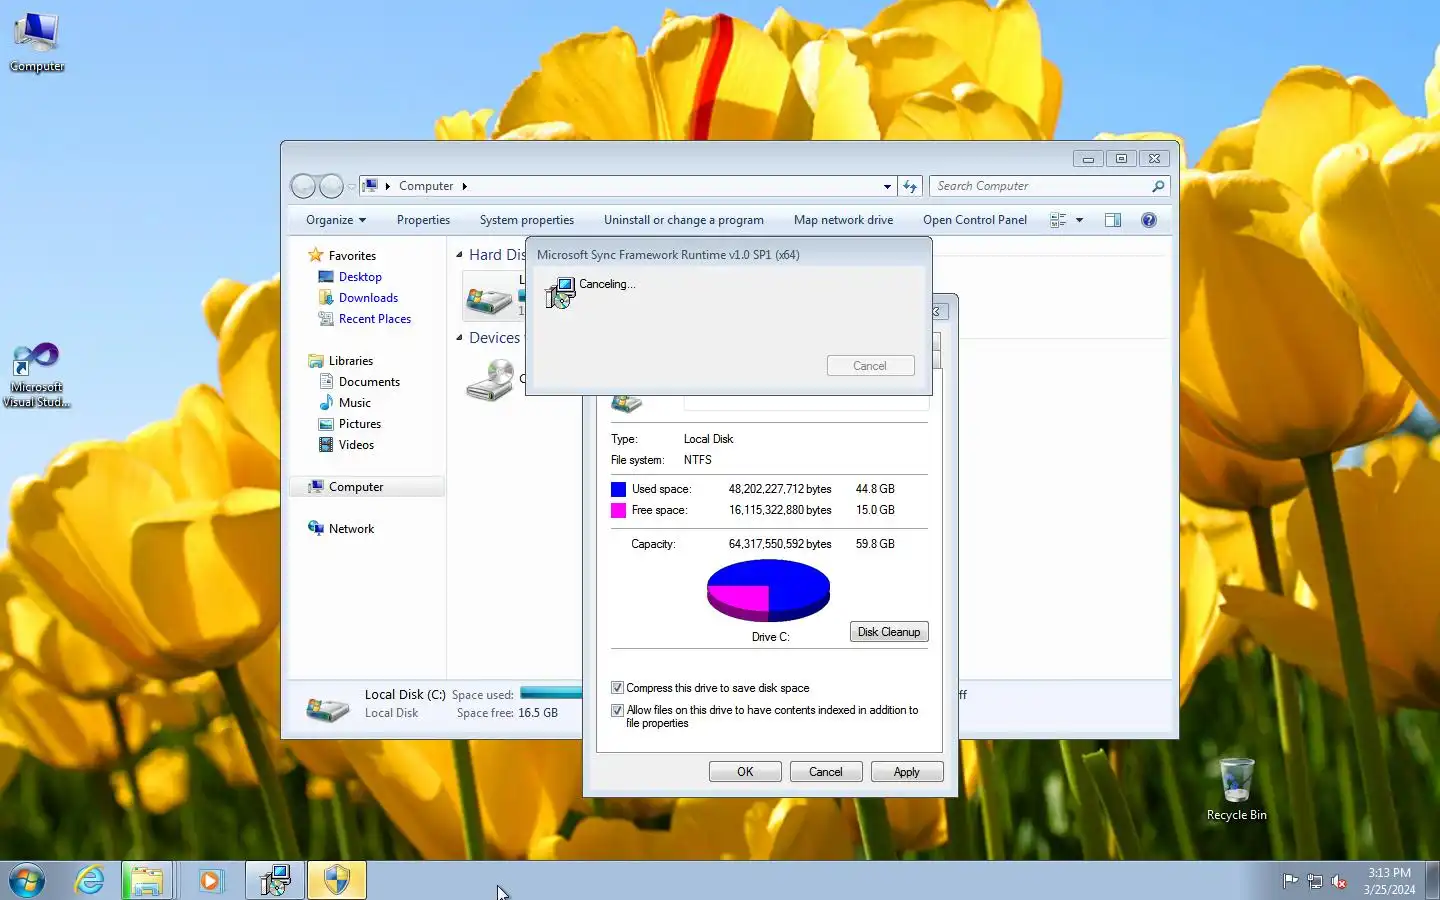Click the search magnifier icon
The width and height of the screenshot is (1440, 900).
click(1158, 186)
